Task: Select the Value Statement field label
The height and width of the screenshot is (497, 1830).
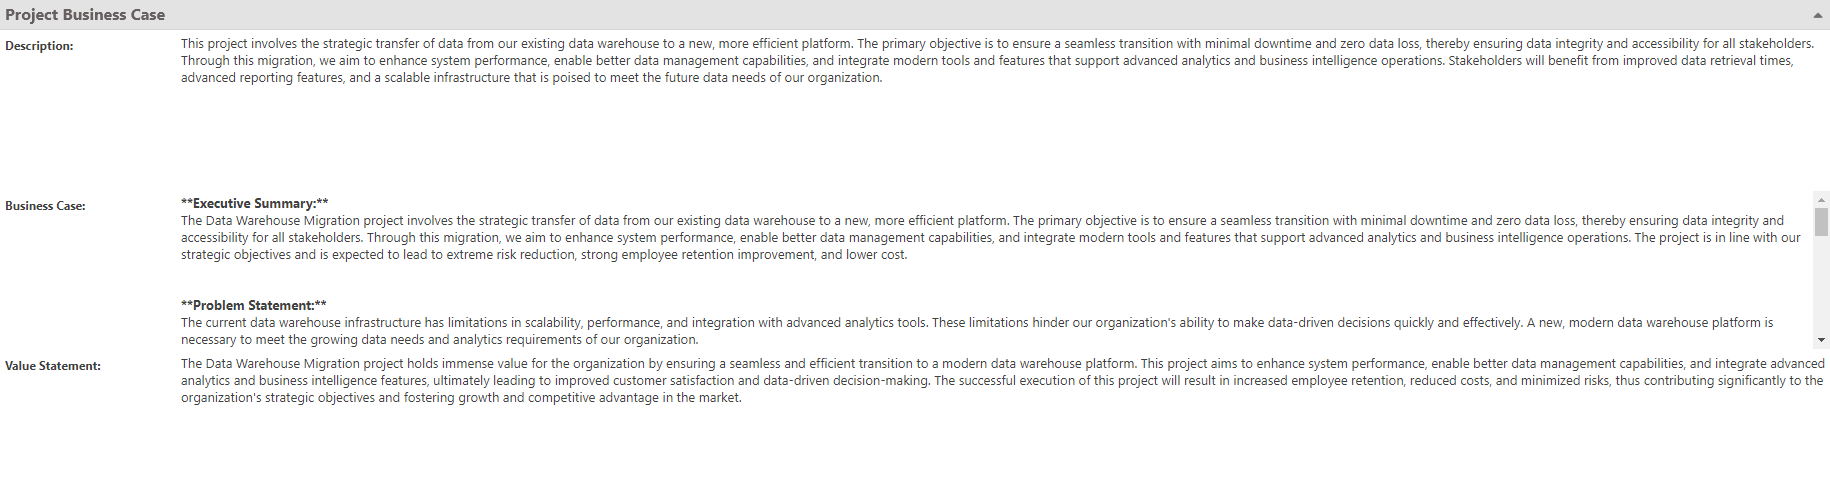Action: (x=53, y=366)
